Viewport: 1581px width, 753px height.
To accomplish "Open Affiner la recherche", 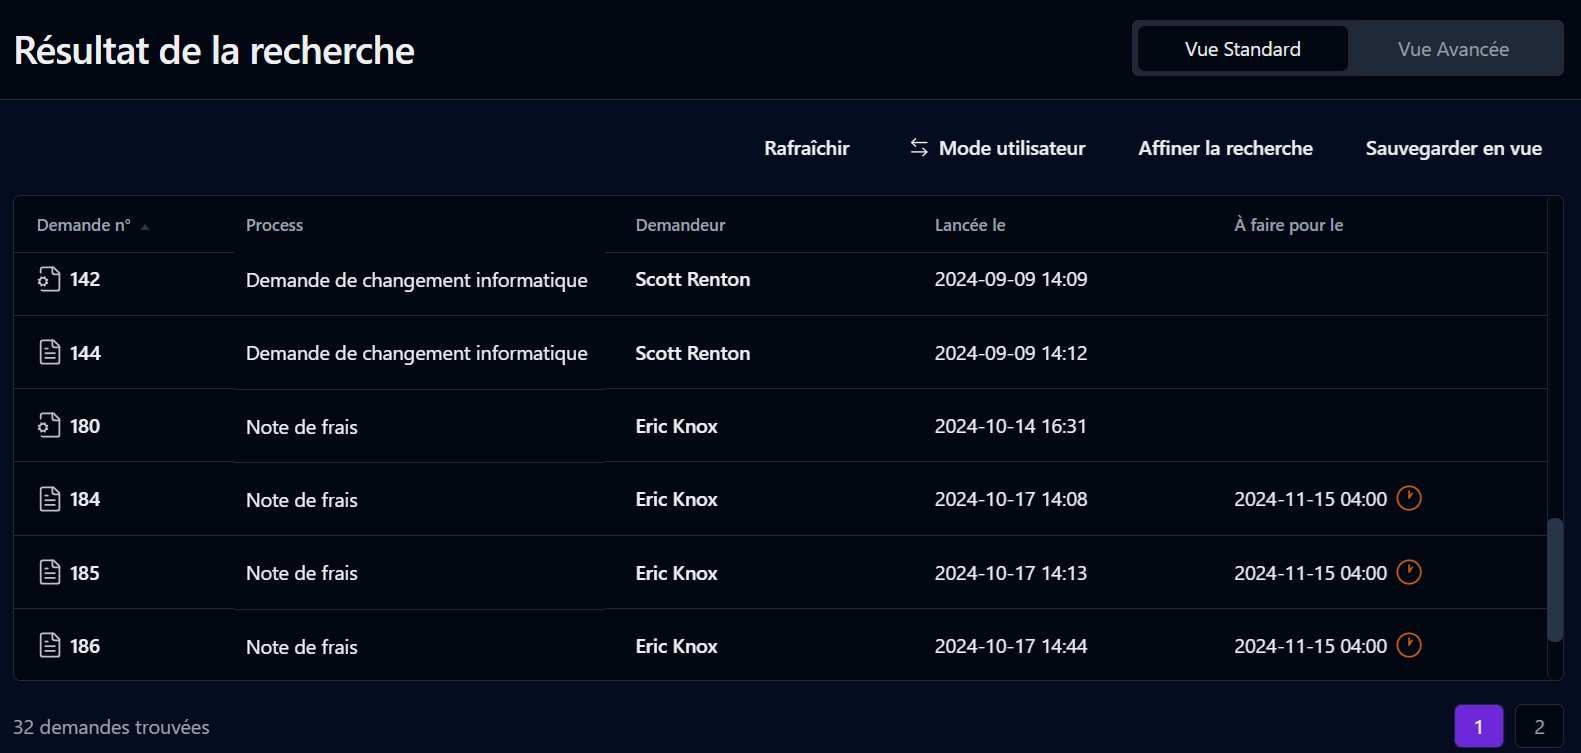I will pos(1225,148).
